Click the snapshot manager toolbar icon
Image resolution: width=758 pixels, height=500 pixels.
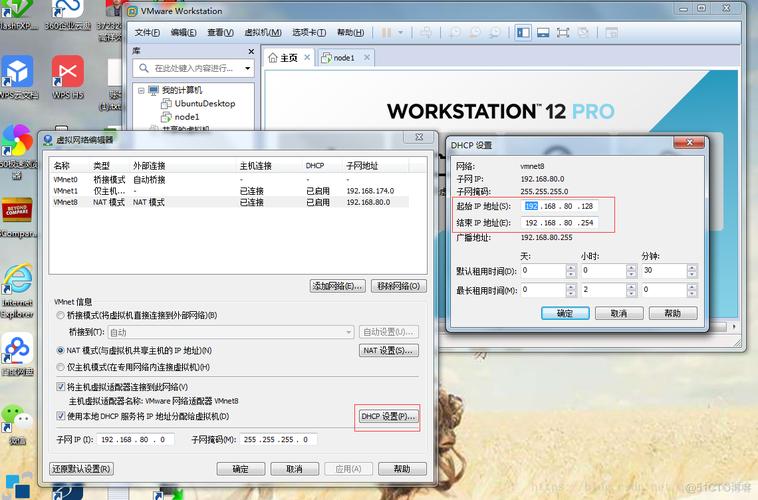[495, 32]
